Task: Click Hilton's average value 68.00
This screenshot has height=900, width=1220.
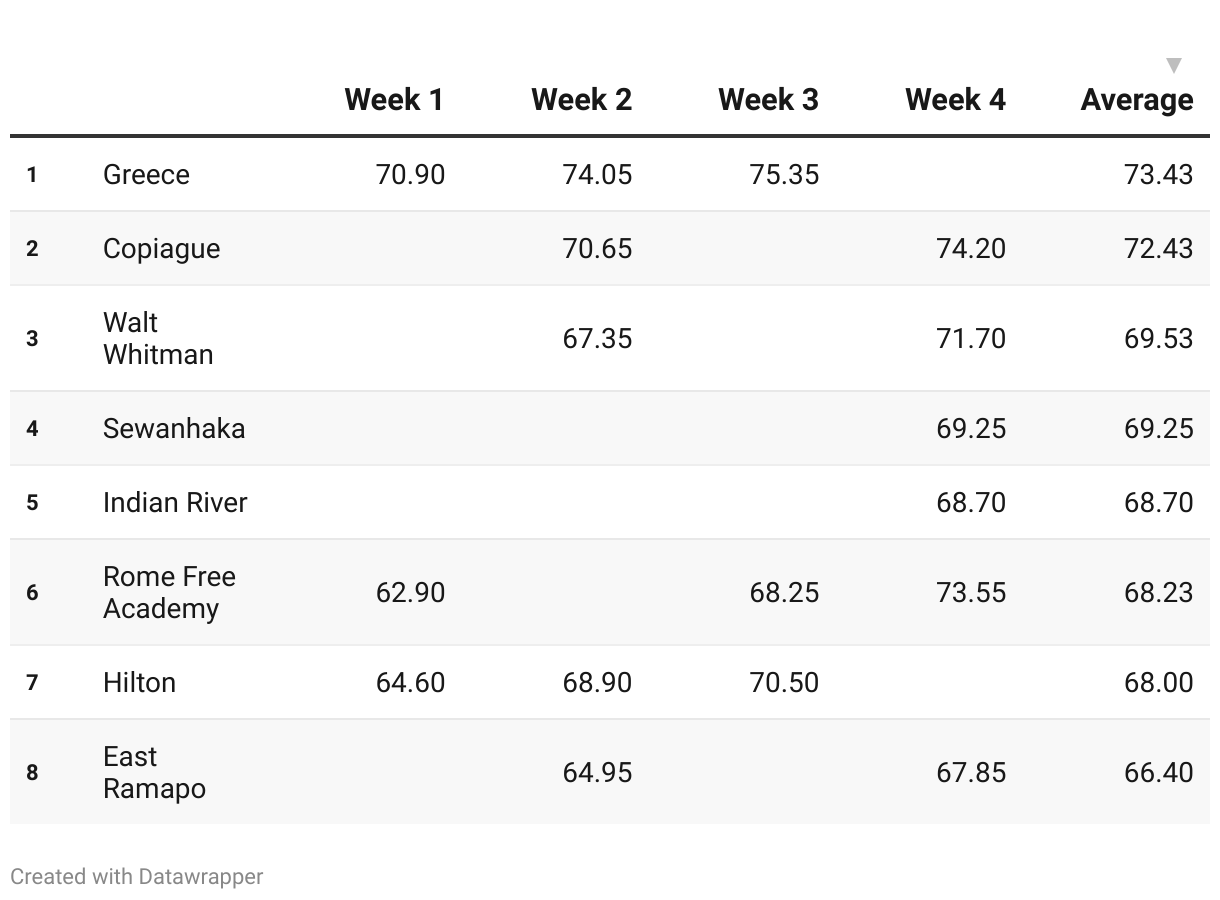Action: 1158,683
